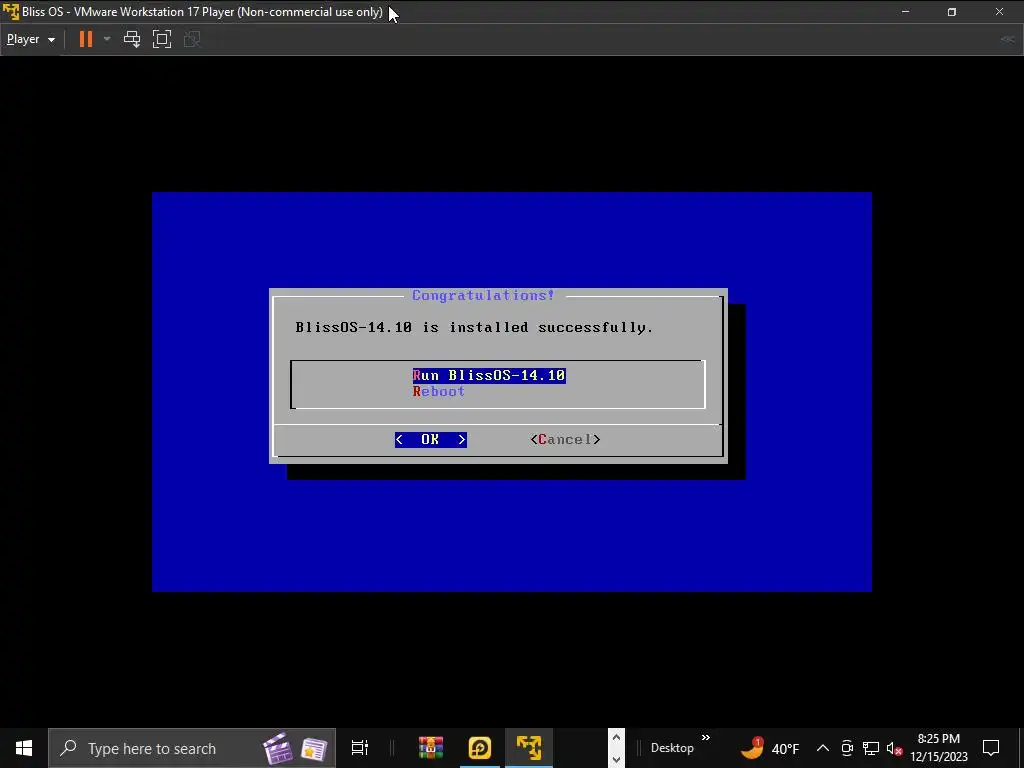Viewport: 1024px width, 768px height.
Task: Pause the virtual machine
Action: click(x=86, y=39)
